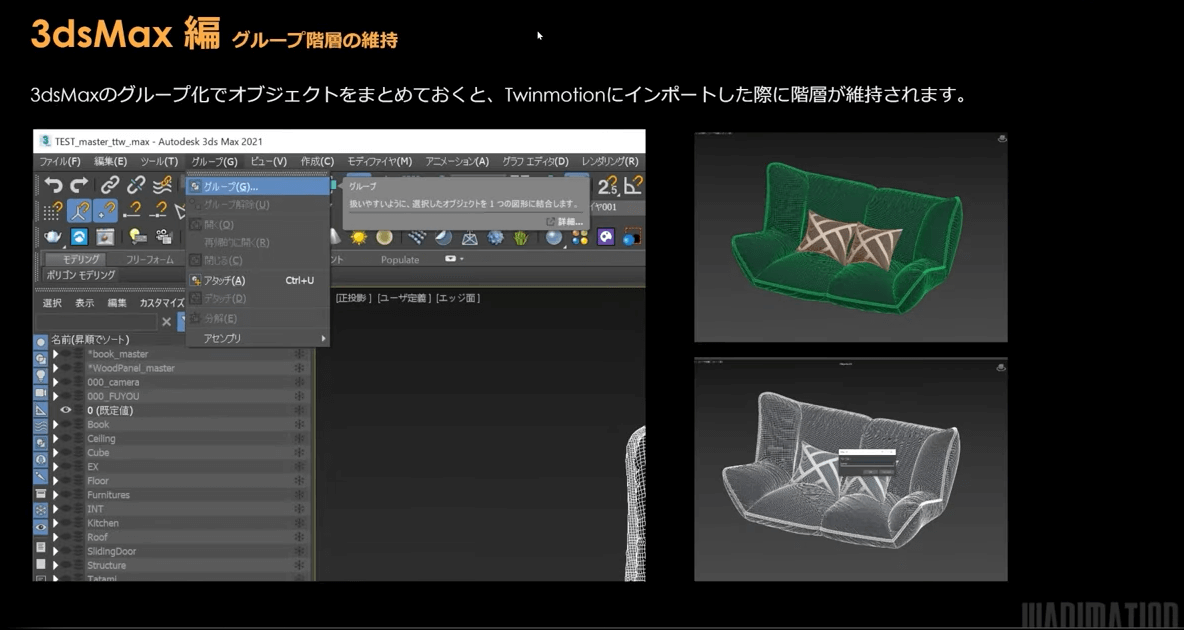
Task: Toggle freeze snowflake on Book layer row
Action: [x=299, y=425]
